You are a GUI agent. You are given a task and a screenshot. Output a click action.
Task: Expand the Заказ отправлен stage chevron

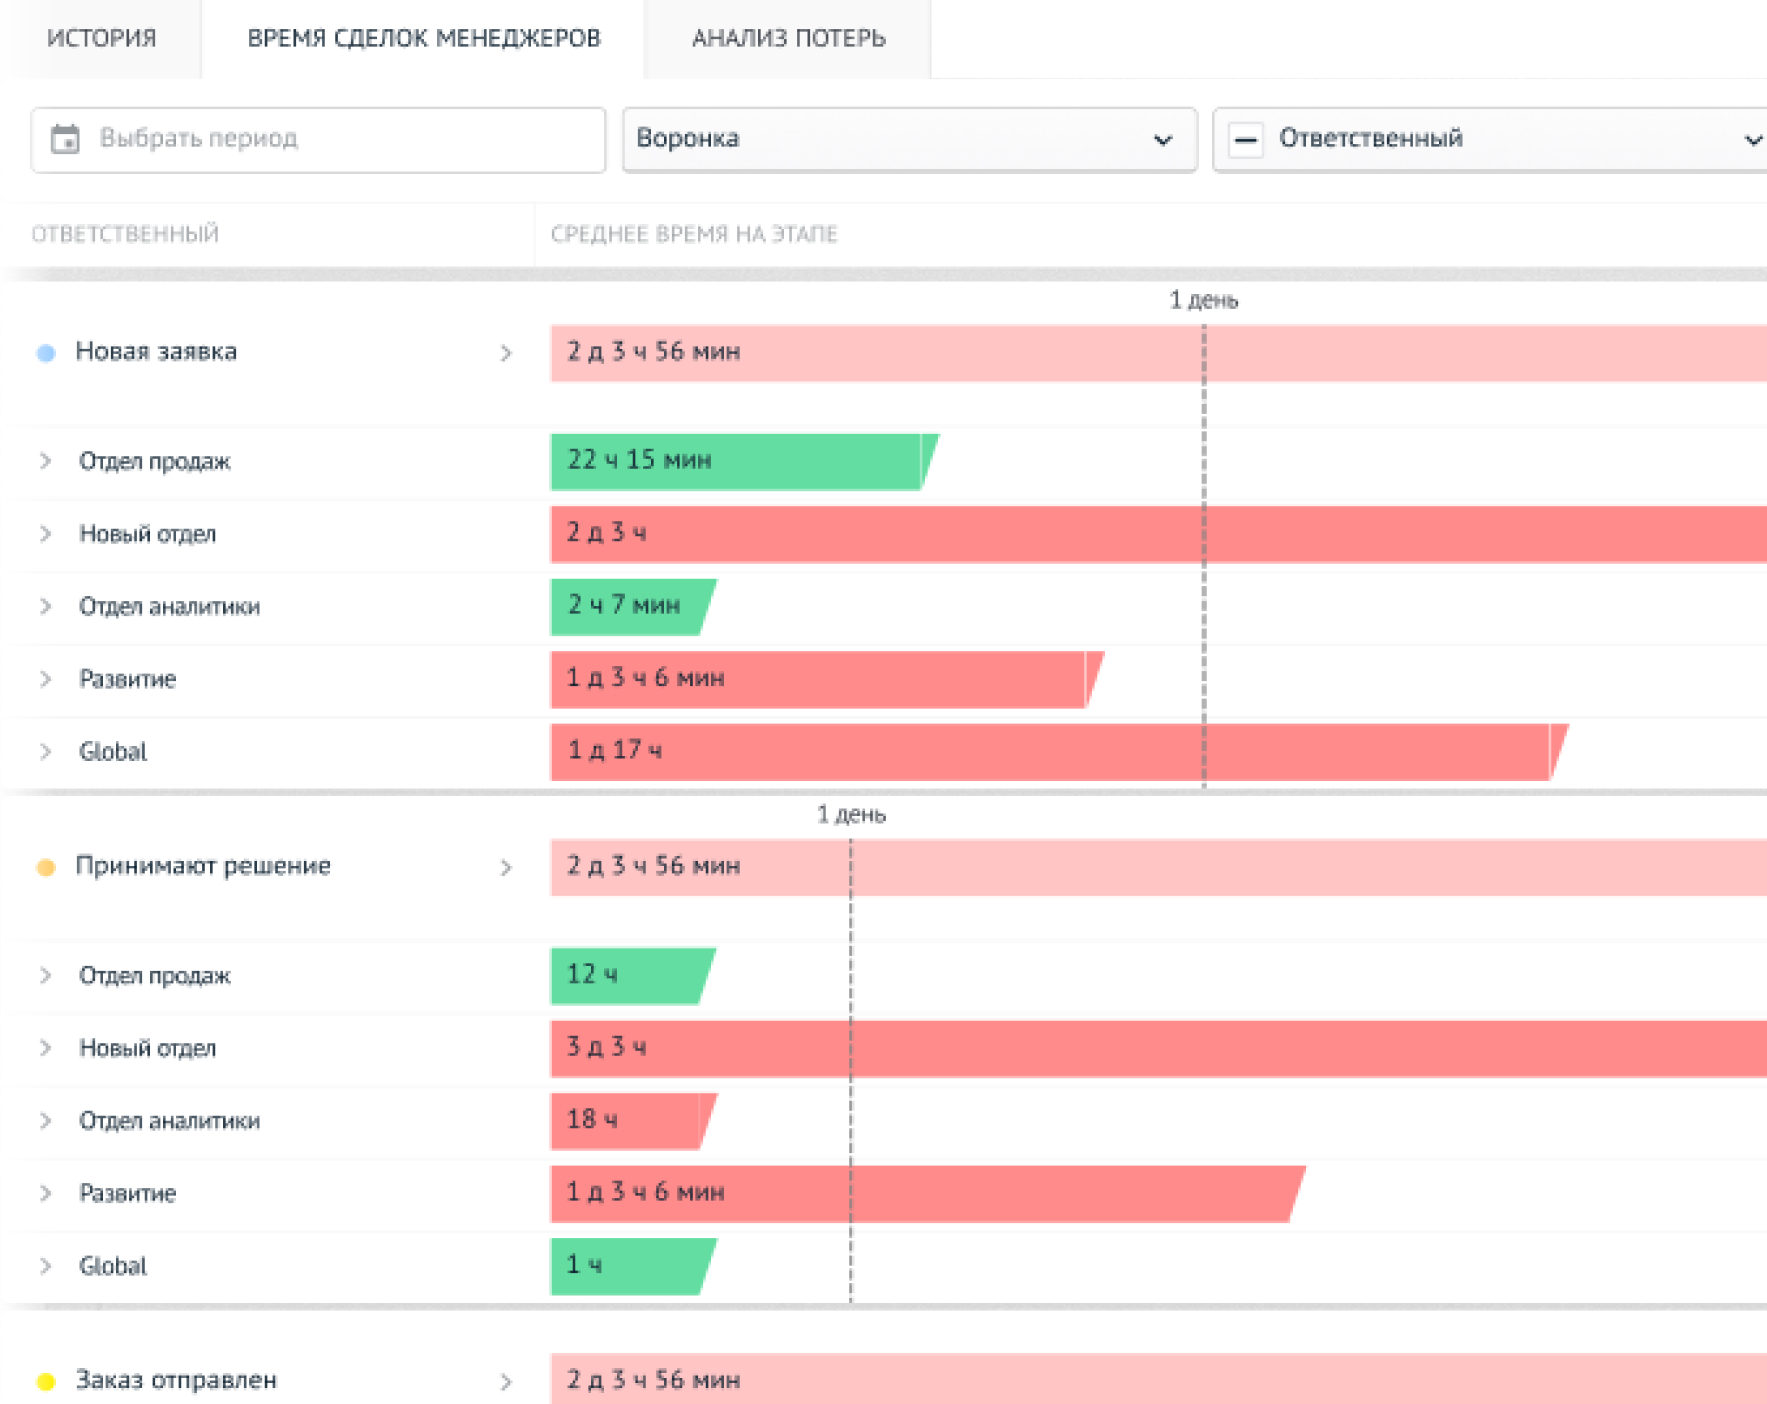pos(506,1382)
